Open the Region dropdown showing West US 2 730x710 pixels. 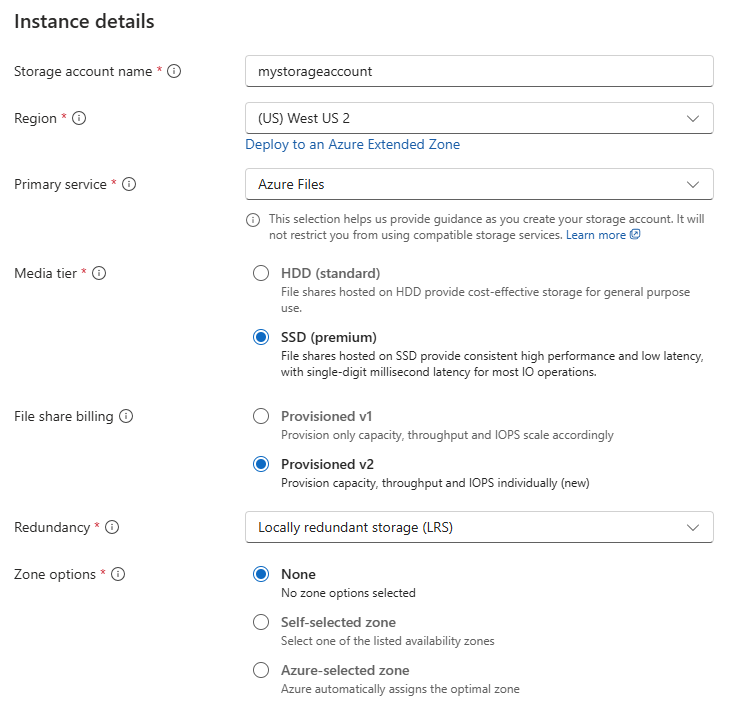pyautogui.click(x=479, y=118)
